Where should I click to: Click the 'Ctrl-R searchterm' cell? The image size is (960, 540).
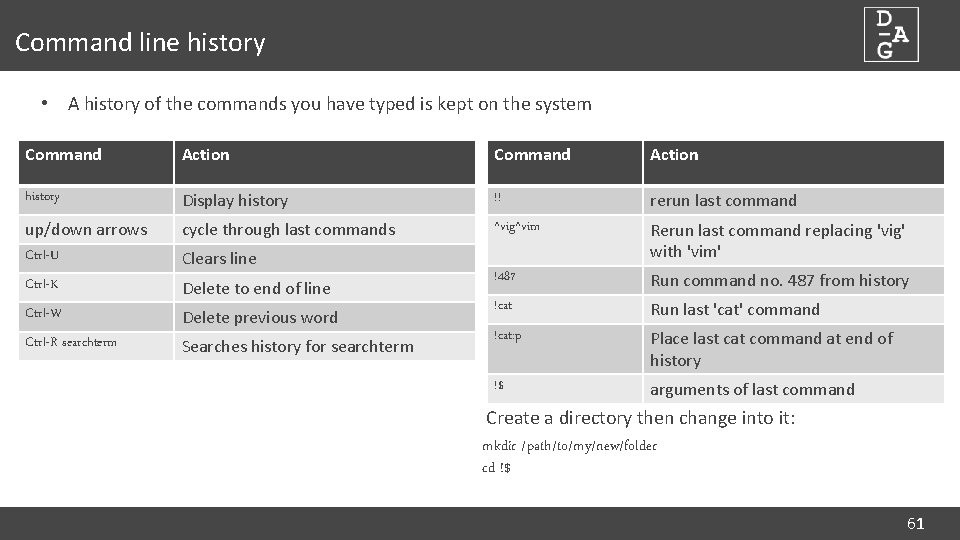pos(71,342)
